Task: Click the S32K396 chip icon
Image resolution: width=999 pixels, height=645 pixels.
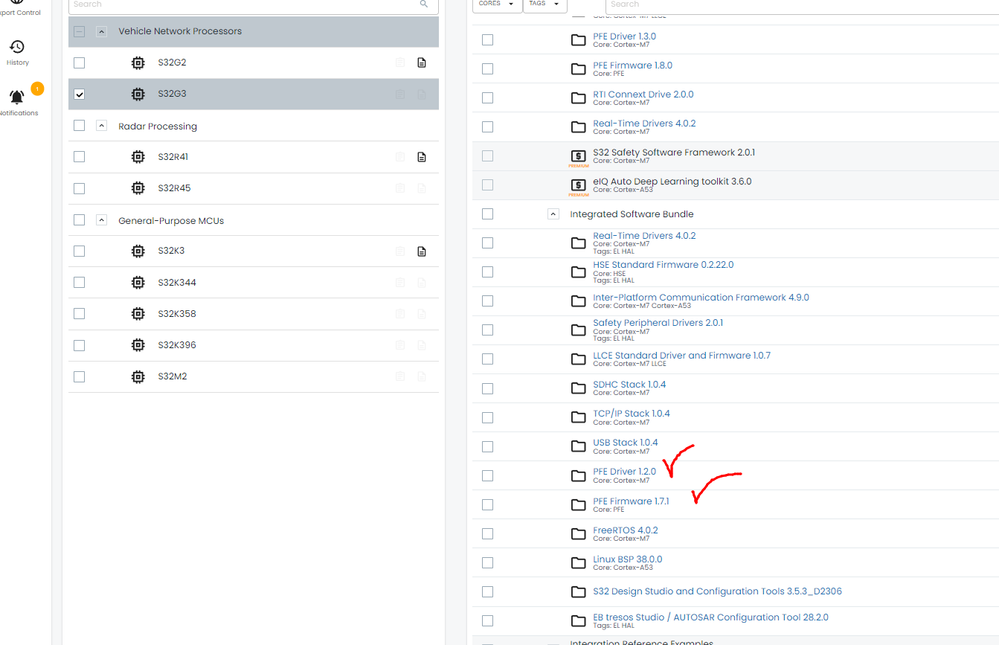Action: tap(138, 345)
